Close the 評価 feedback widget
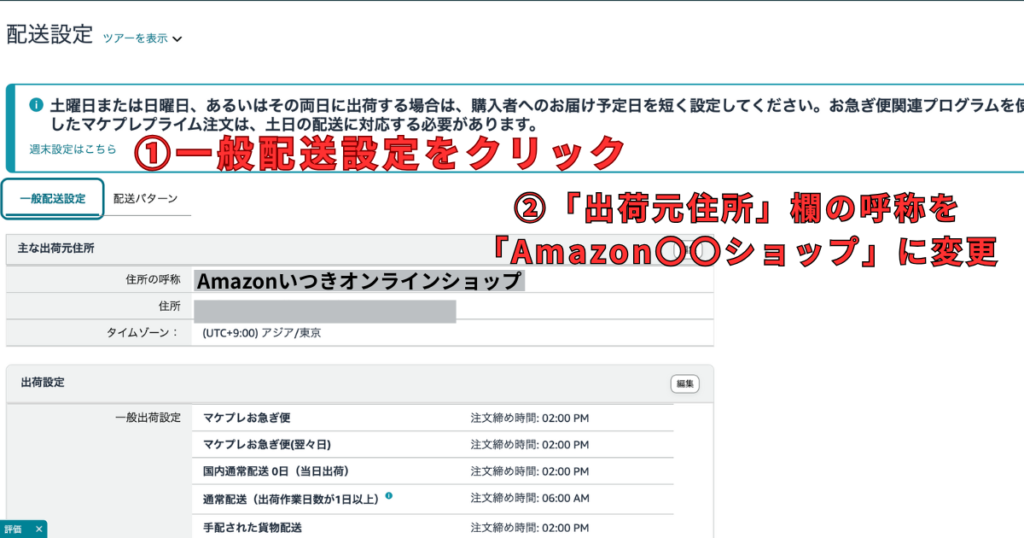Screen dimensions: 1024x538 click(39, 529)
